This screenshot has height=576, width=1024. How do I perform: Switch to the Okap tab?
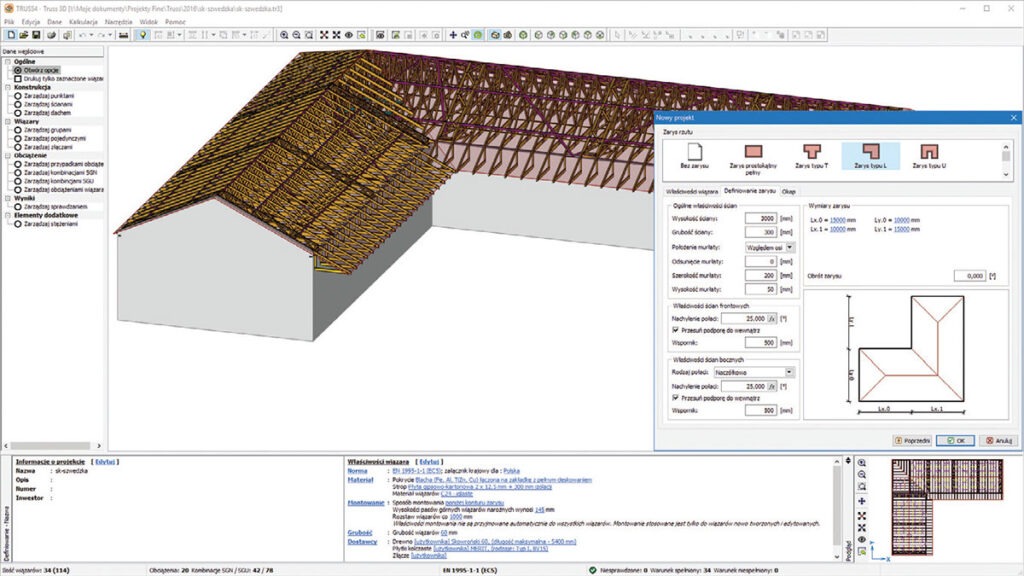pos(789,192)
